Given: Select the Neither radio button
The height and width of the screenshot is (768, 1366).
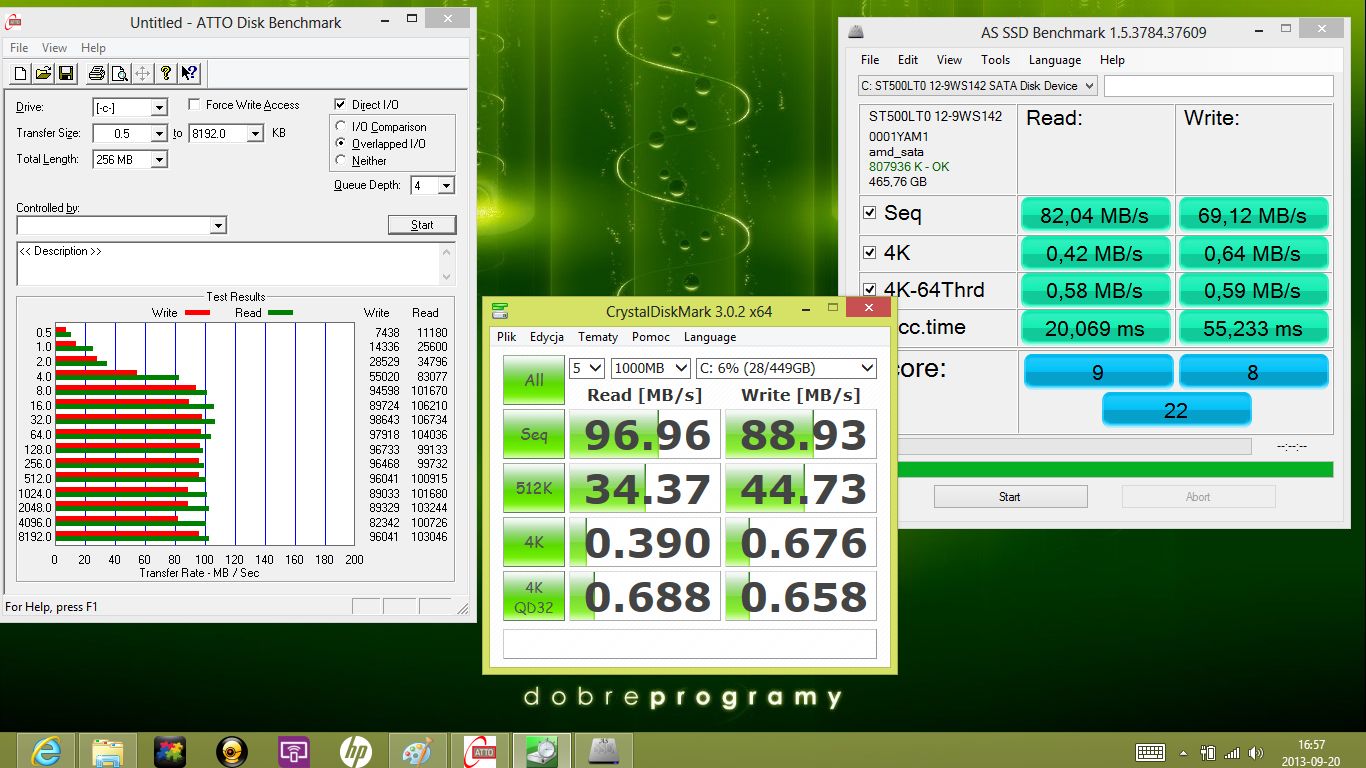Looking at the screenshot, I should 342,161.
